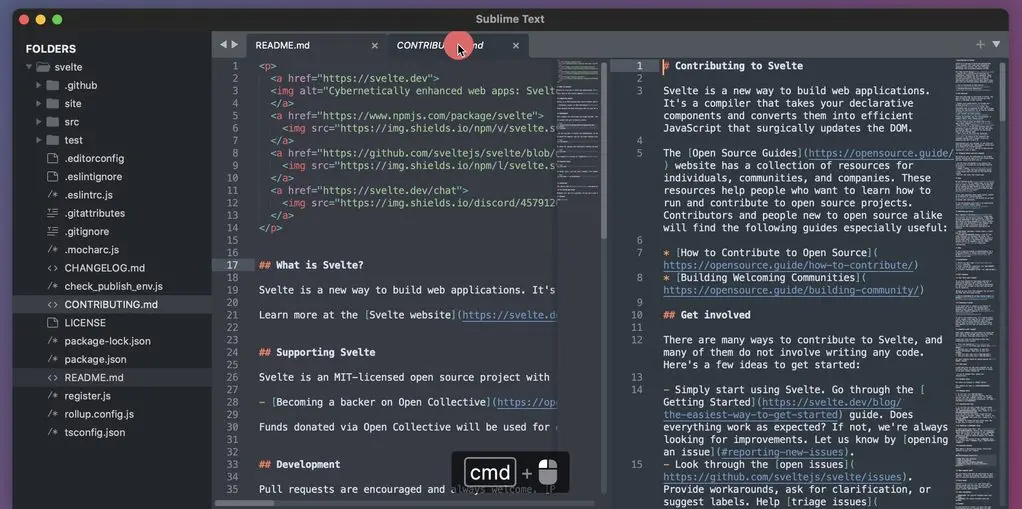Click the test folder icon

tap(53, 139)
